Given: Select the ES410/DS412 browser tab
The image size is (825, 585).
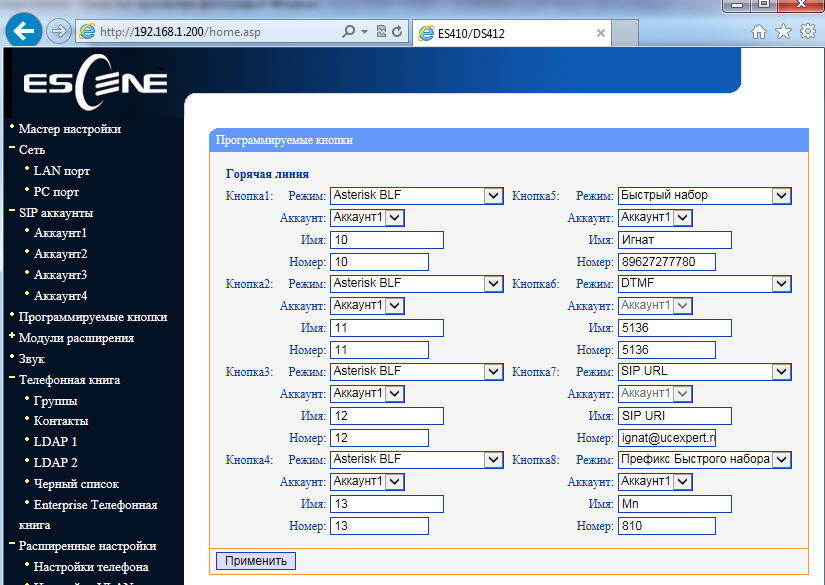Looking at the screenshot, I should tap(512, 33).
